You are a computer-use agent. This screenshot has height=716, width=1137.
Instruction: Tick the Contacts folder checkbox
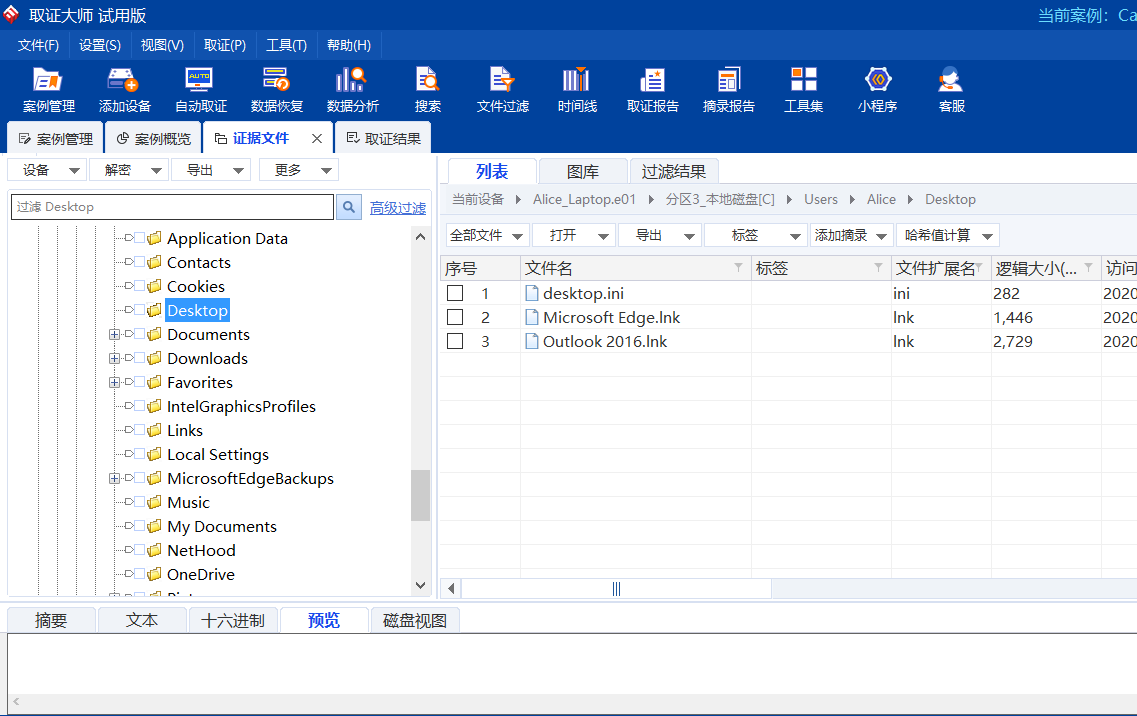(139, 262)
